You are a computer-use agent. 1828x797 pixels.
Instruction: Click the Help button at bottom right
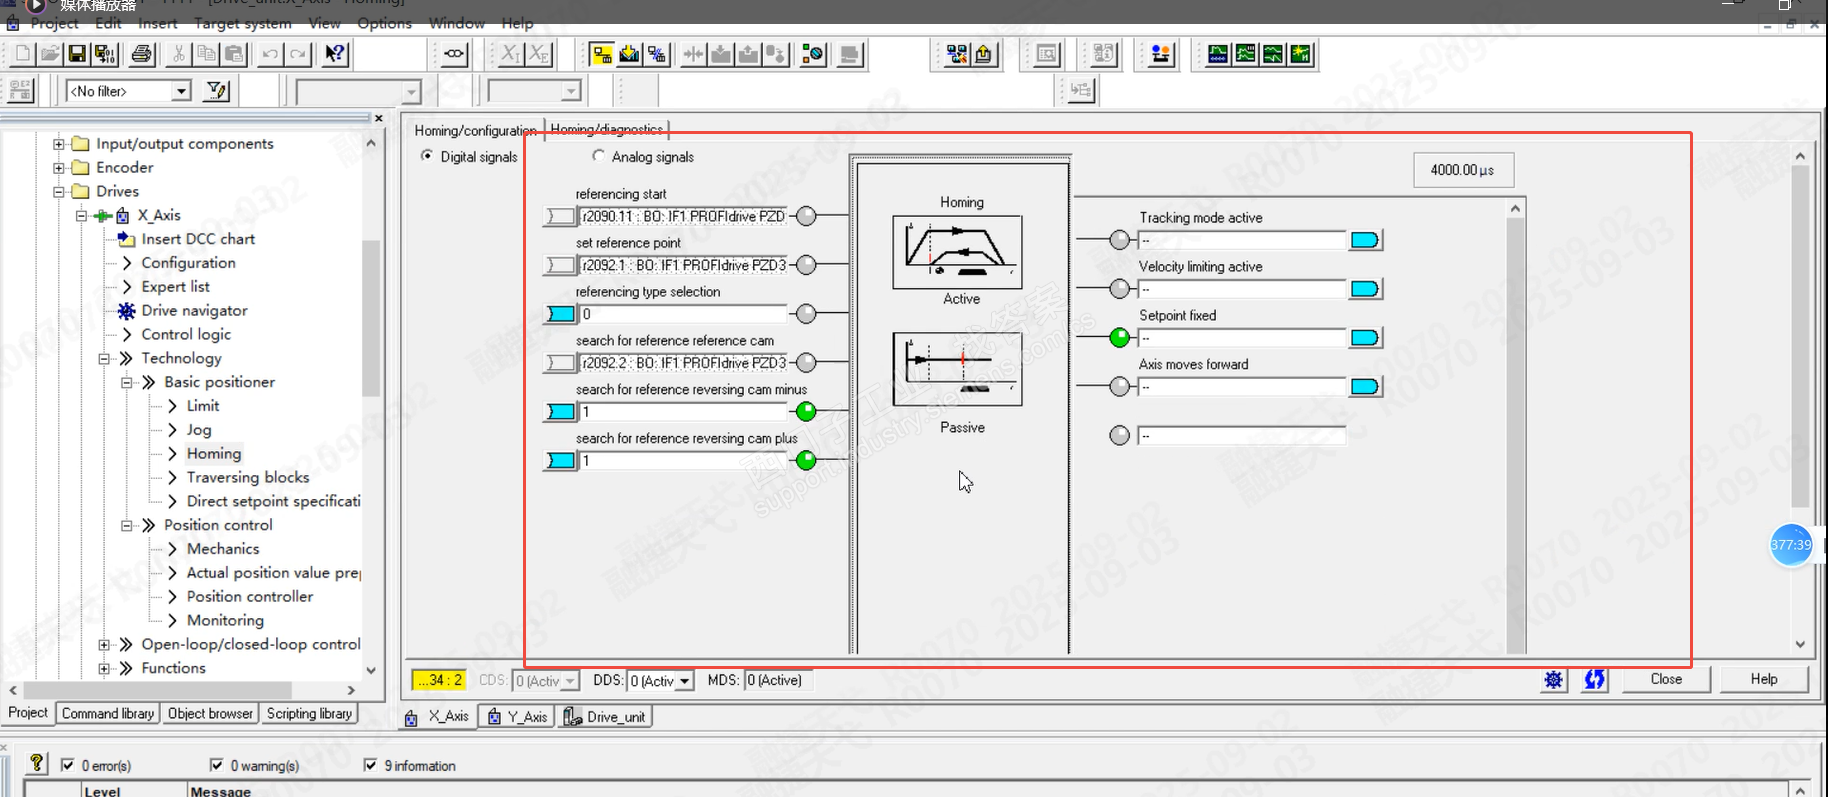(1764, 679)
